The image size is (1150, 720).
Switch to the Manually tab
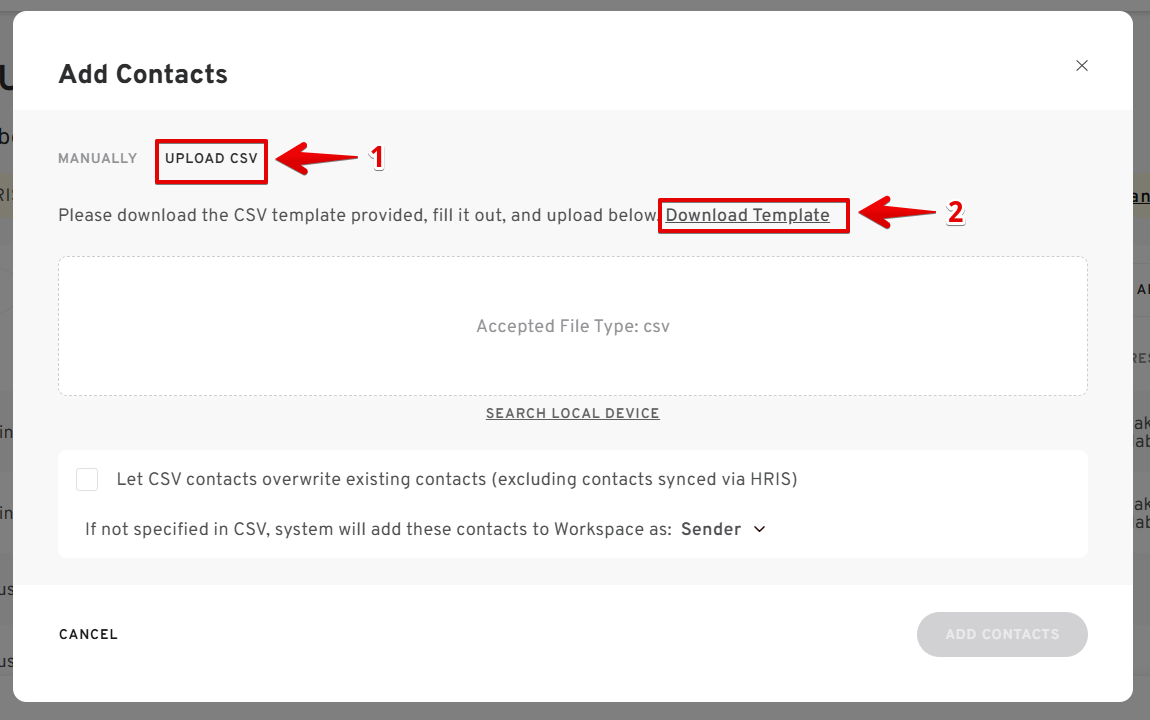pos(97,159)
